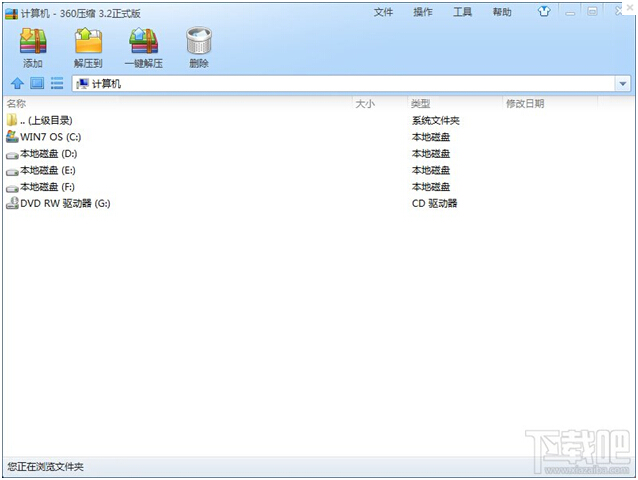The image size is (638, 480).
Task: Click status bar text 您正在浏览文件夹
Action: [x=45, y=466]
